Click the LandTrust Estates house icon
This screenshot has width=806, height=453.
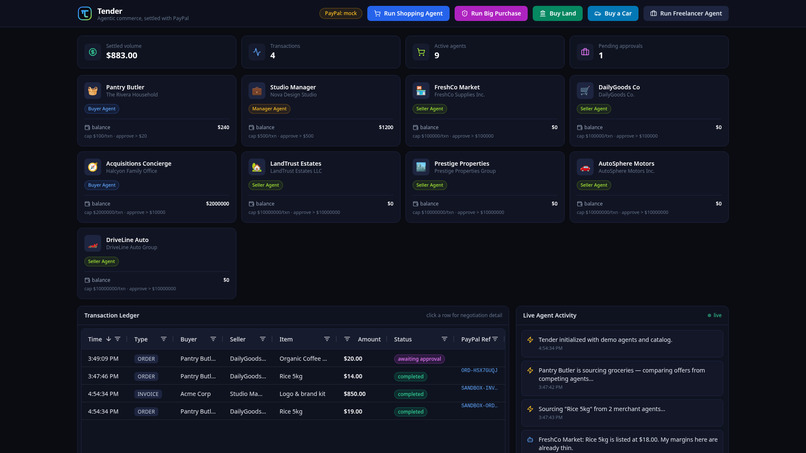point(257,167)
